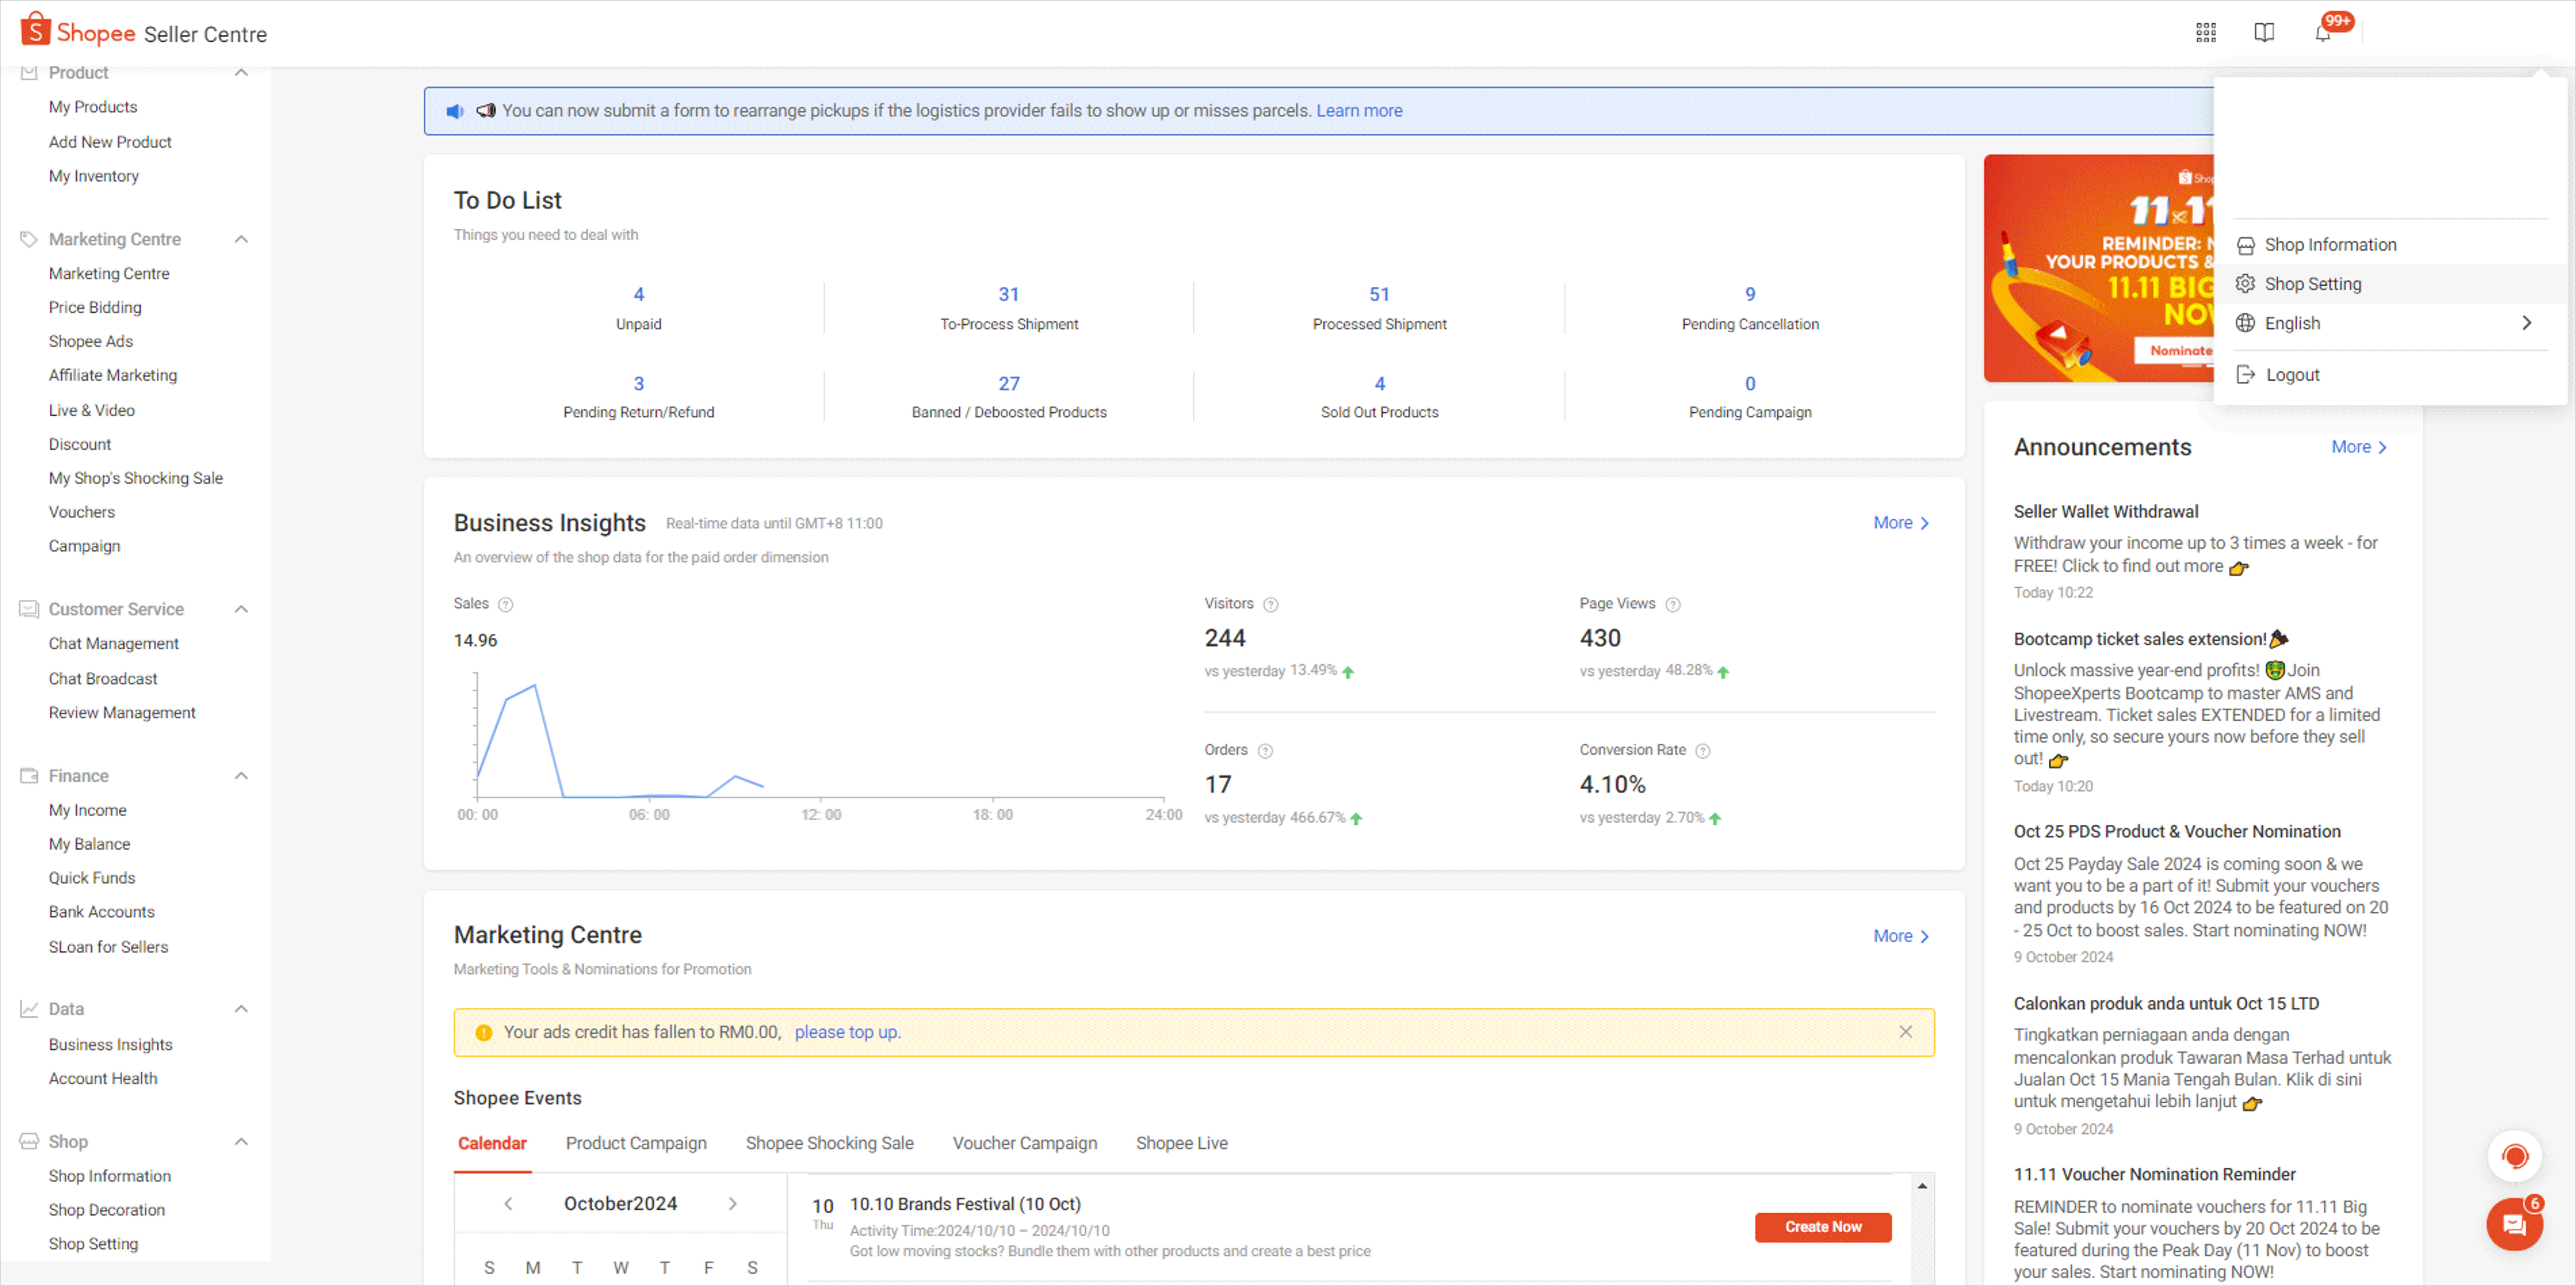Viewport: 2576px width, 1286px height.
Task: Open the apps grid icon
Action: click(x=2205, y=33)
